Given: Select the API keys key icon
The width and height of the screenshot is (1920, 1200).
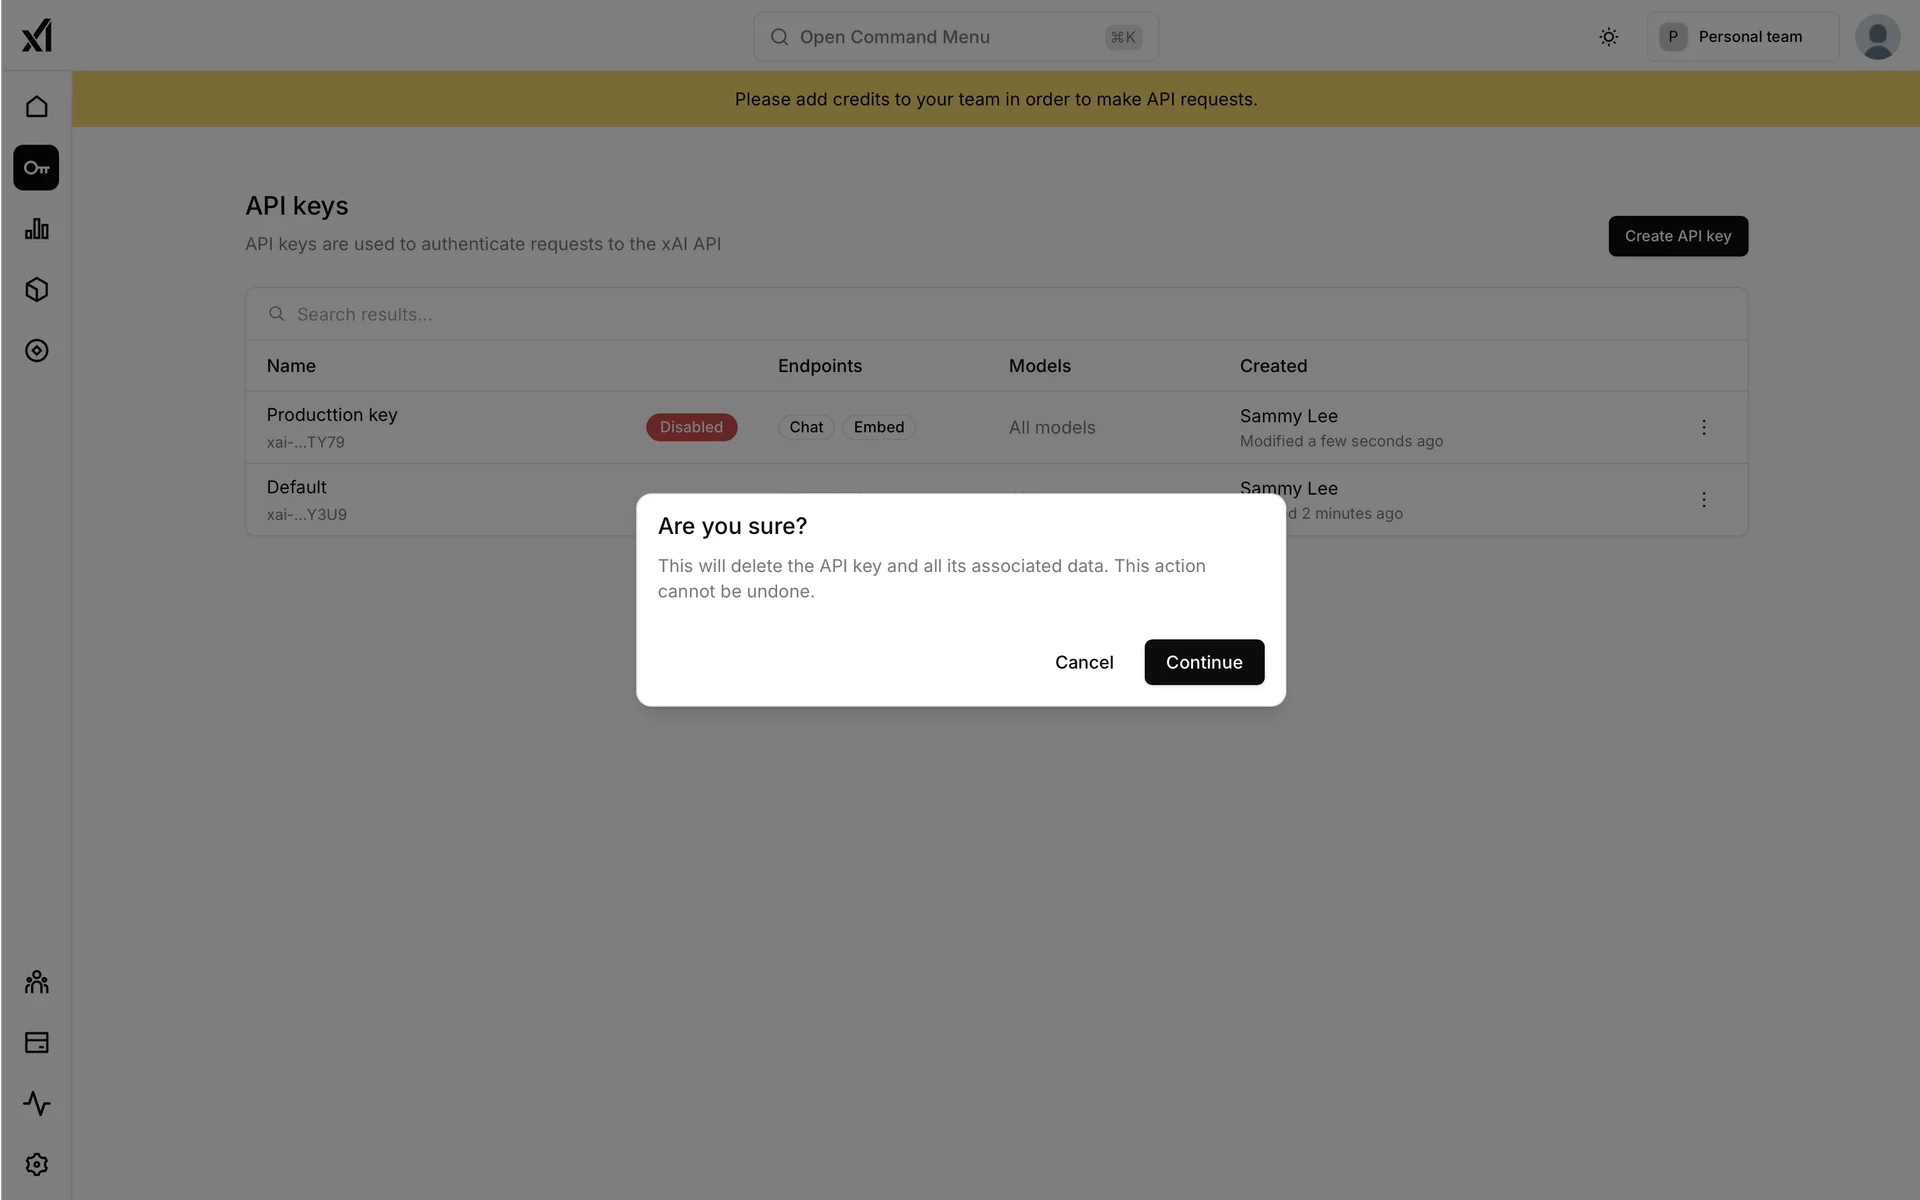Looking at the screenshot, I should point(37,168).
